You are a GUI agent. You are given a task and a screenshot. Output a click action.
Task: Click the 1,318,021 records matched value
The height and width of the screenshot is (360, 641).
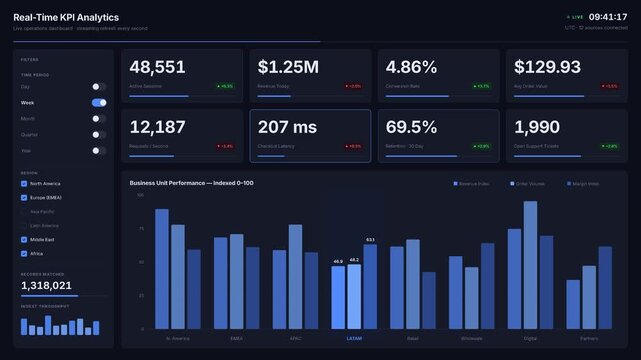point(46,286)
